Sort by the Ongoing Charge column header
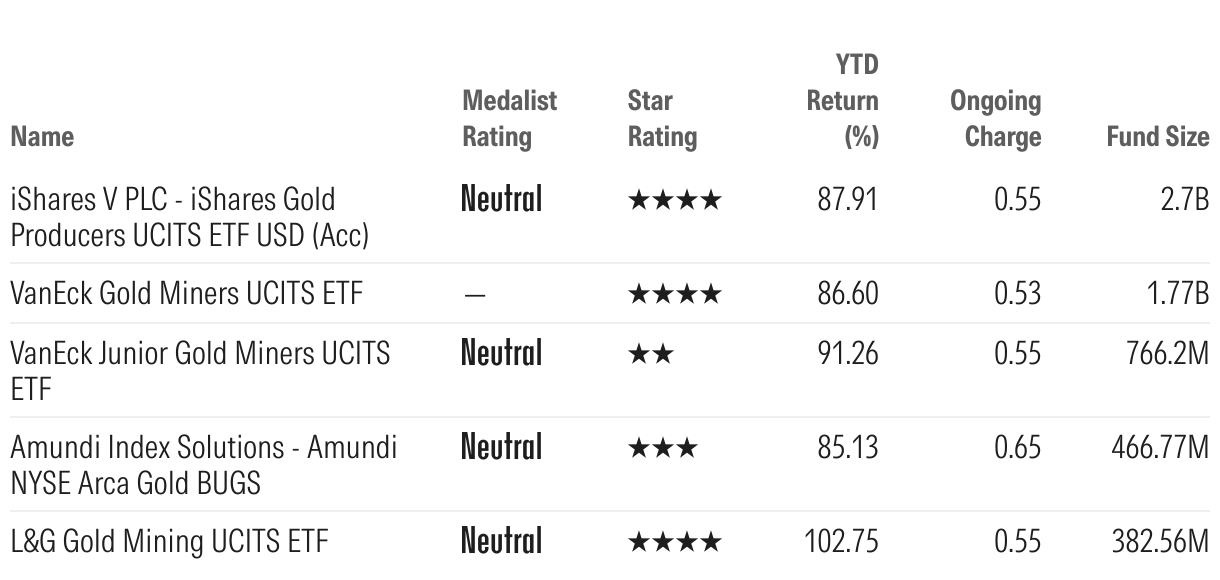Viewport: 1220px width, 580px height. (995, 118)
